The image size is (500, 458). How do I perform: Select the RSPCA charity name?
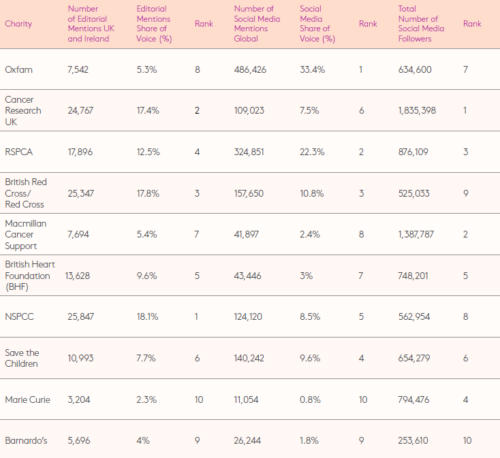[19, 152]
